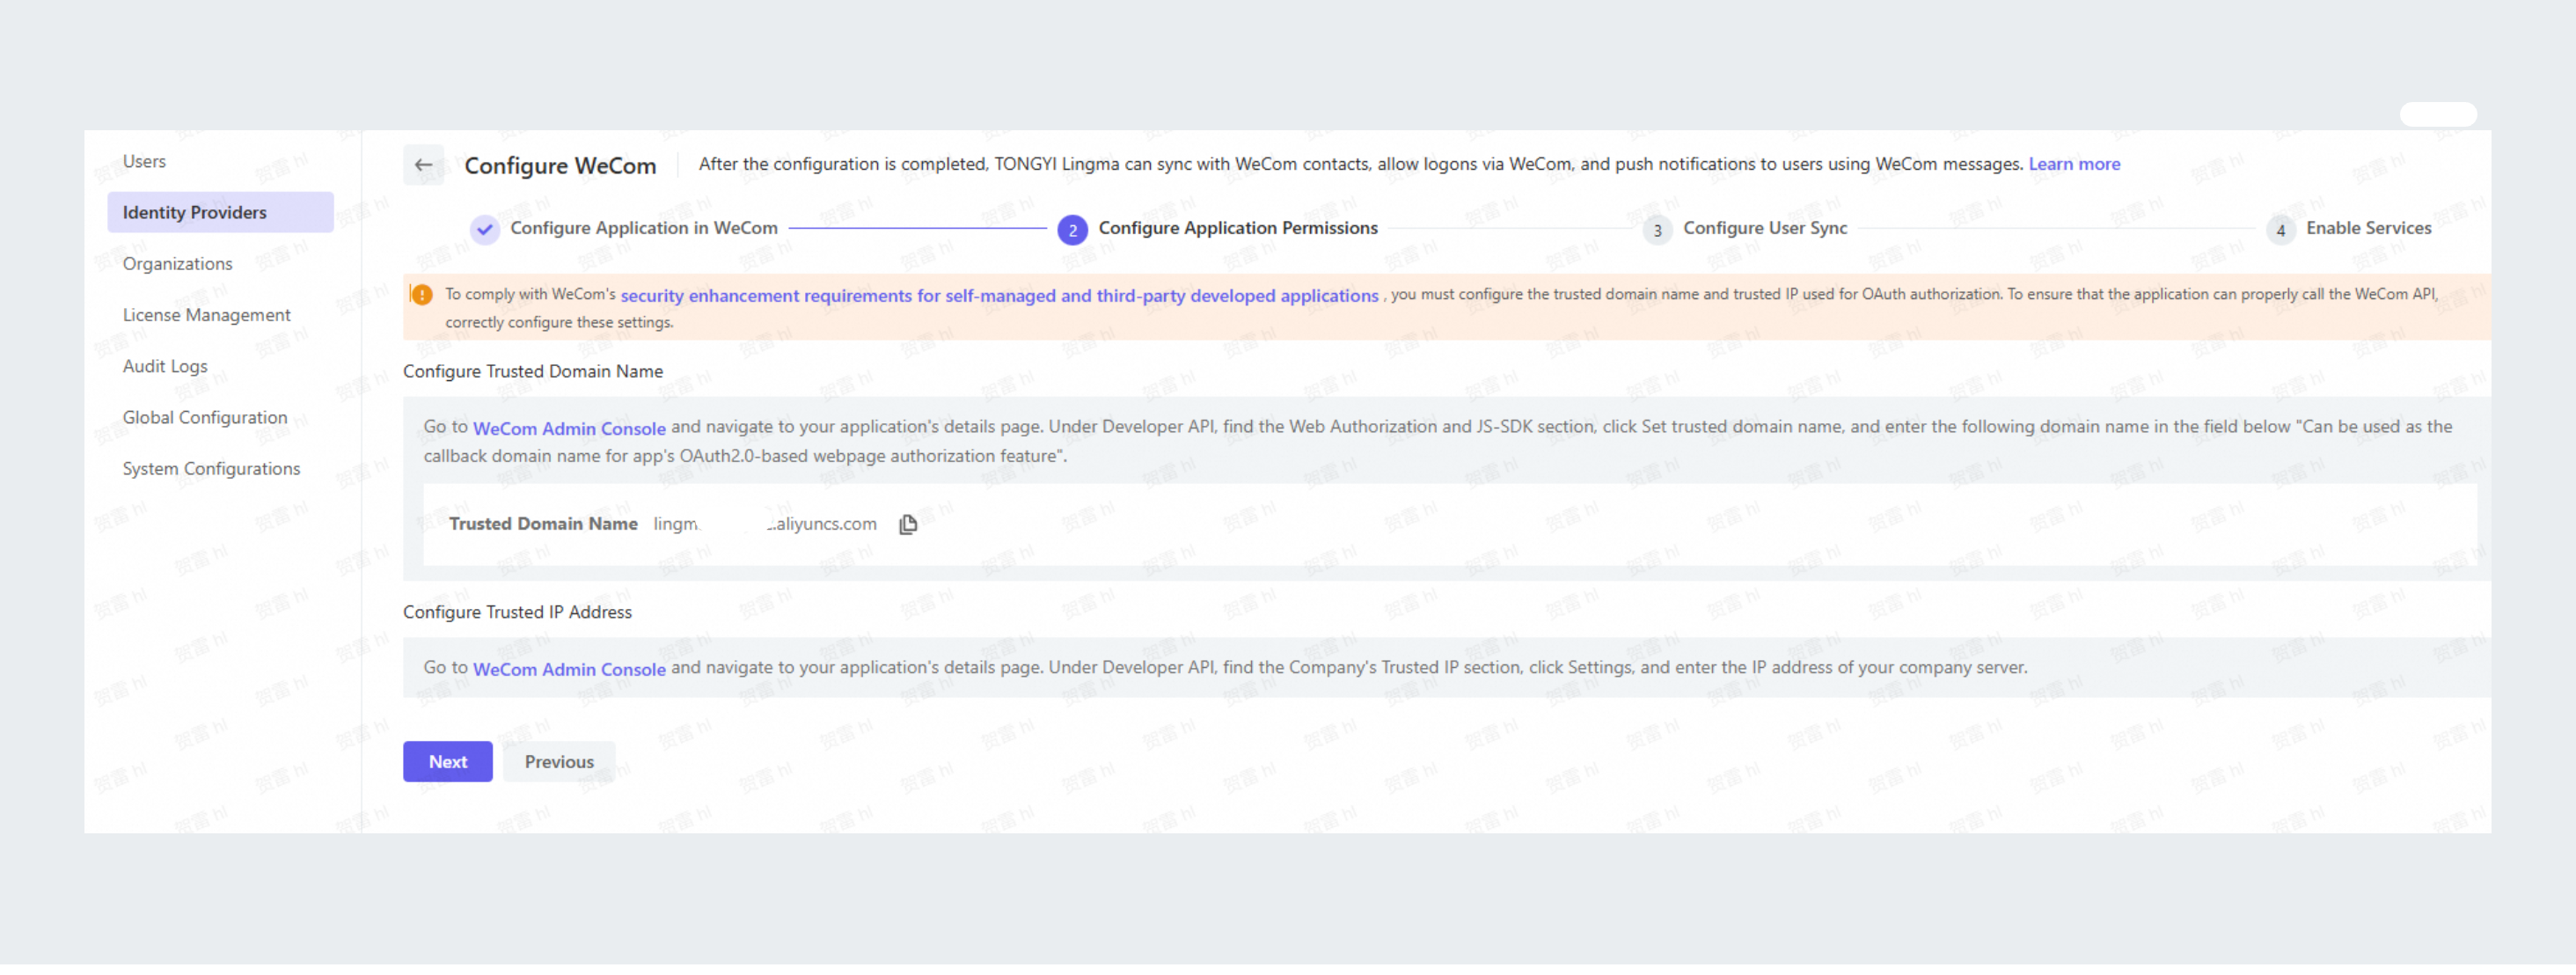Click the completed checkmark for step one
The image size is (2576, 975).
[485, 229]
